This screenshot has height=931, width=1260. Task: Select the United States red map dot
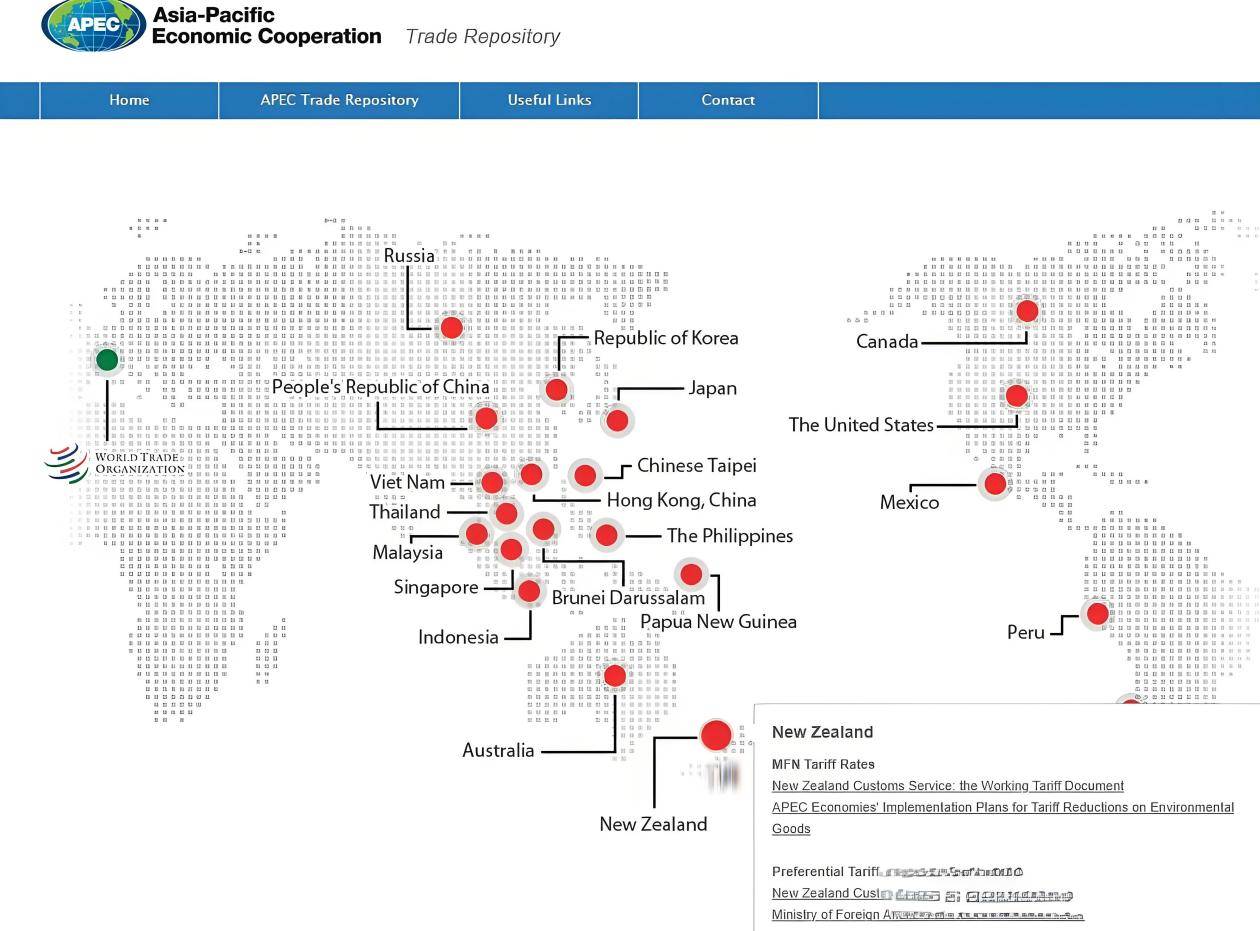1017,396
